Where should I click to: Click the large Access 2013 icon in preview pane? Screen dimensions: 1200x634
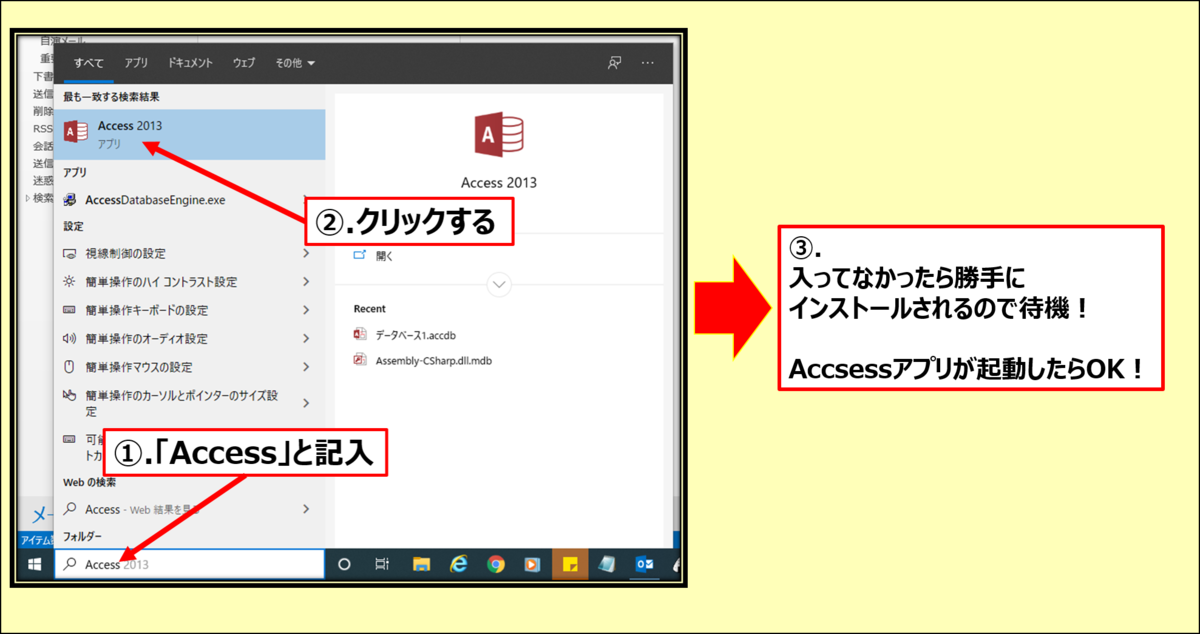point(498,136)
